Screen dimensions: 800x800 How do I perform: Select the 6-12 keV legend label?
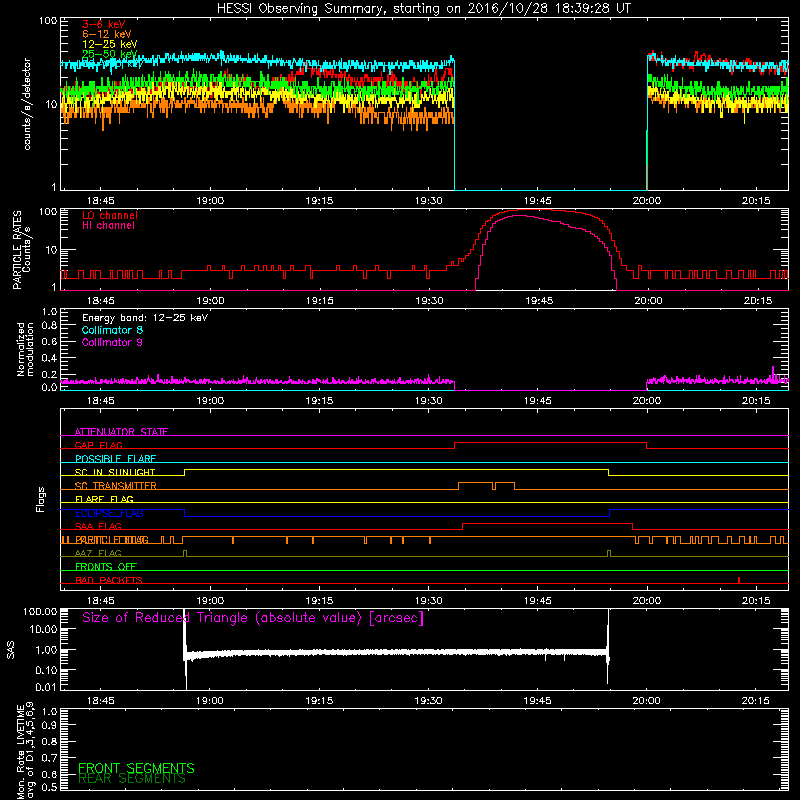pos(107,34)
